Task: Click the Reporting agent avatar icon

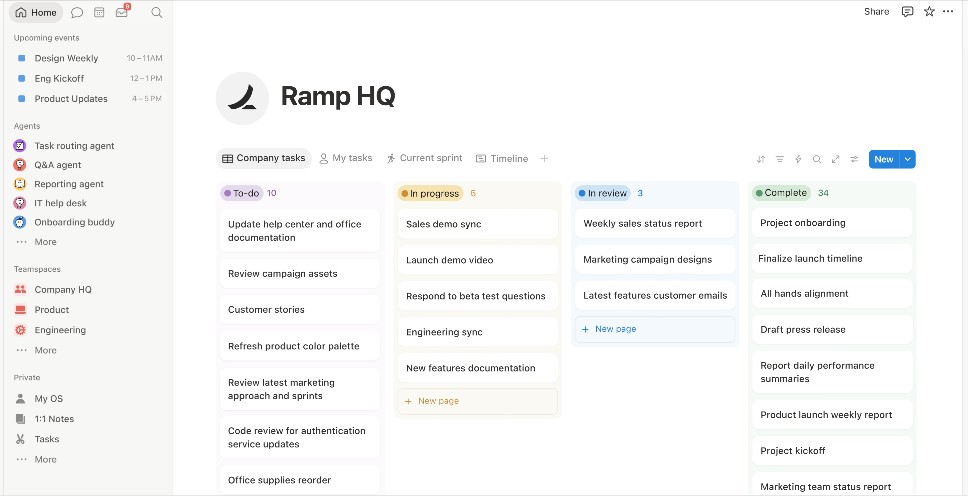Action: 20,184
